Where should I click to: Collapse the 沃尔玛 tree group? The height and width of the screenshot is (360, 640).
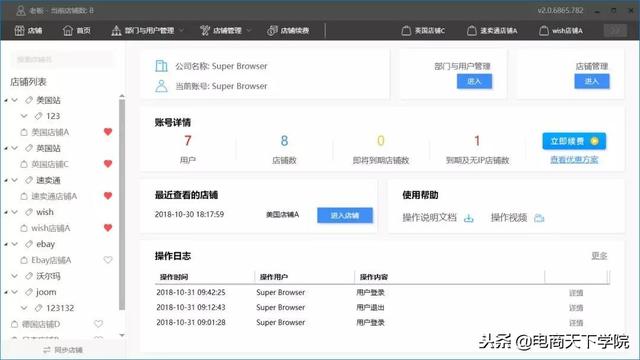[x=15, y=276]
